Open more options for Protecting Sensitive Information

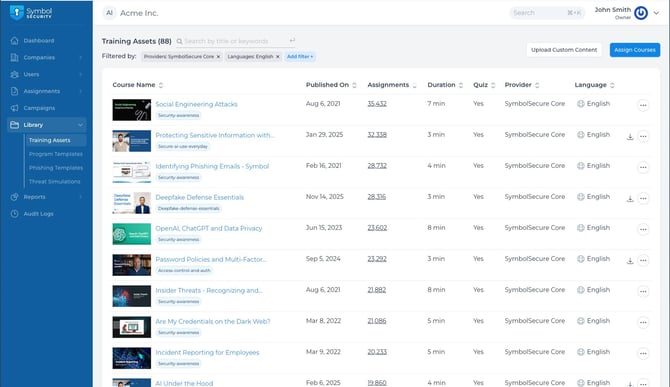[x=643, y=136]
